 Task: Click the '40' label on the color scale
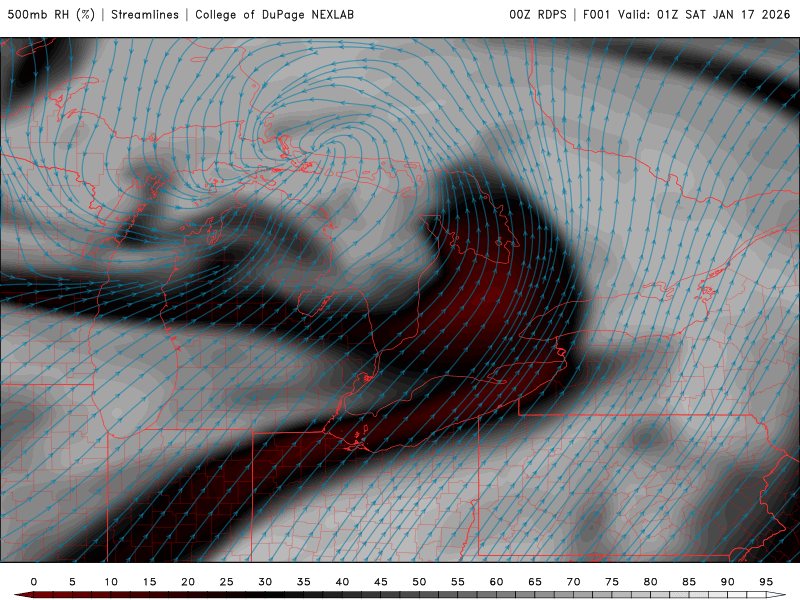(342, 582)
